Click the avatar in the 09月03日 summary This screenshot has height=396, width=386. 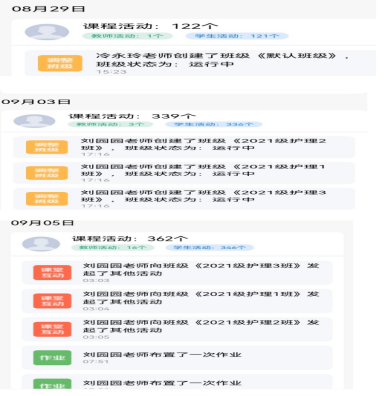coord(34,121)
